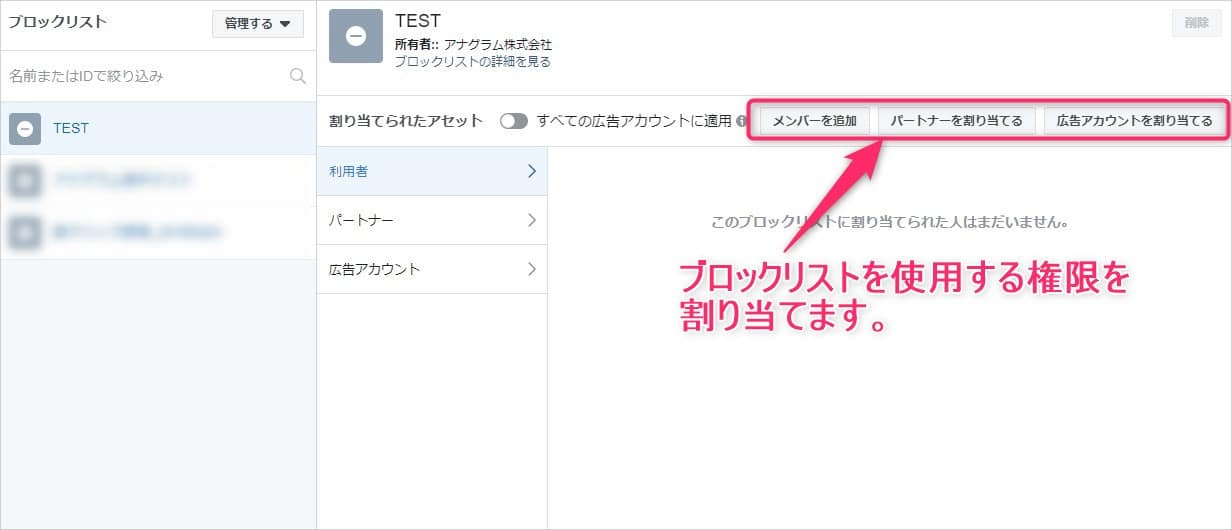Click the second blurred blocklist icon

point(25,180)
